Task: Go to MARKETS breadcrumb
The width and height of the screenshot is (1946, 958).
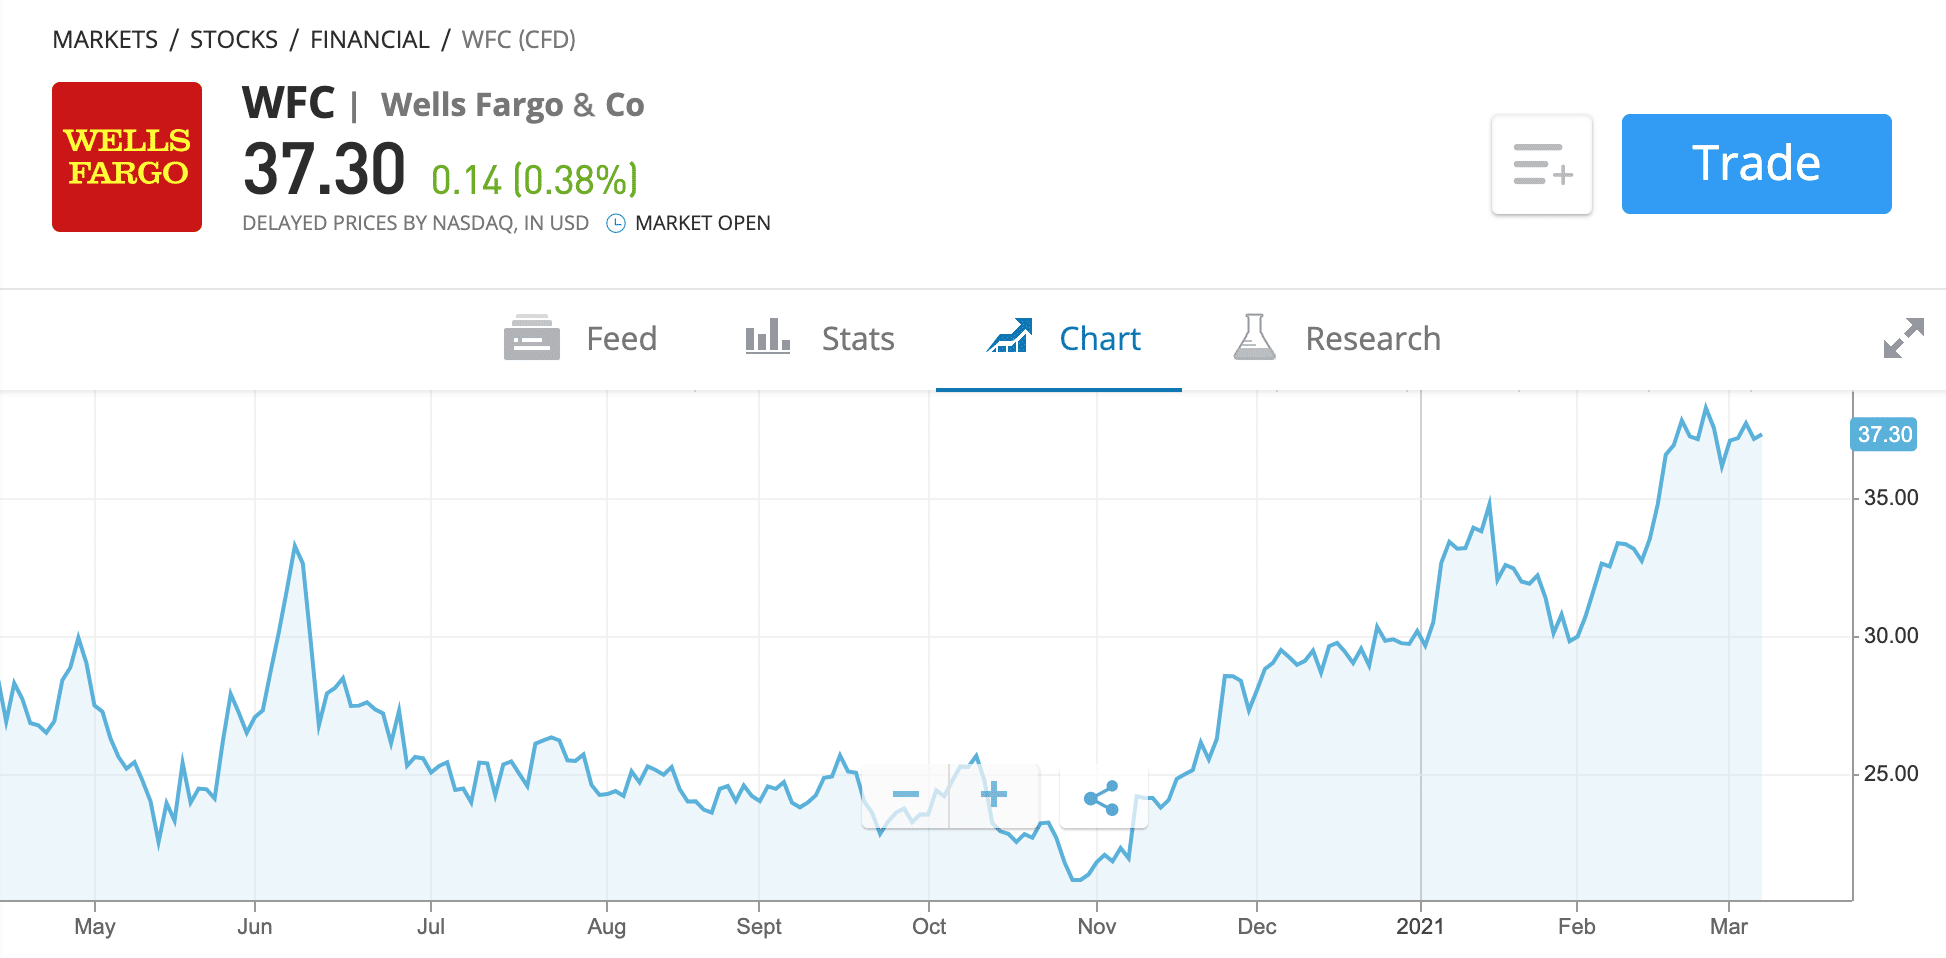Action: pyautogui.click(x=105, y=40)
